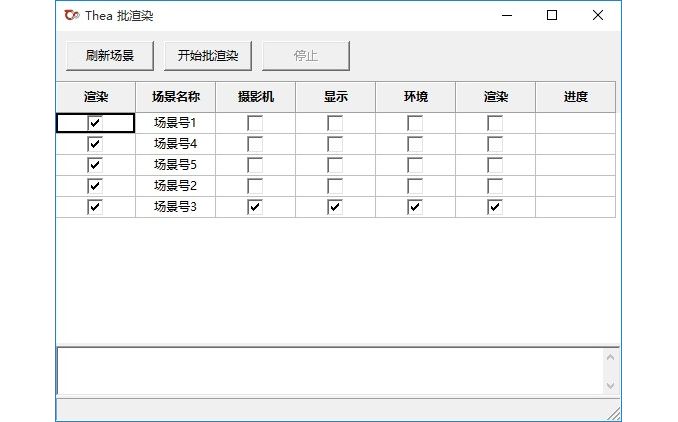Disable 摄影机 checkbox for 场景号3
The height and width of the screenshot is (422, 678).
[x=255, y=207]
